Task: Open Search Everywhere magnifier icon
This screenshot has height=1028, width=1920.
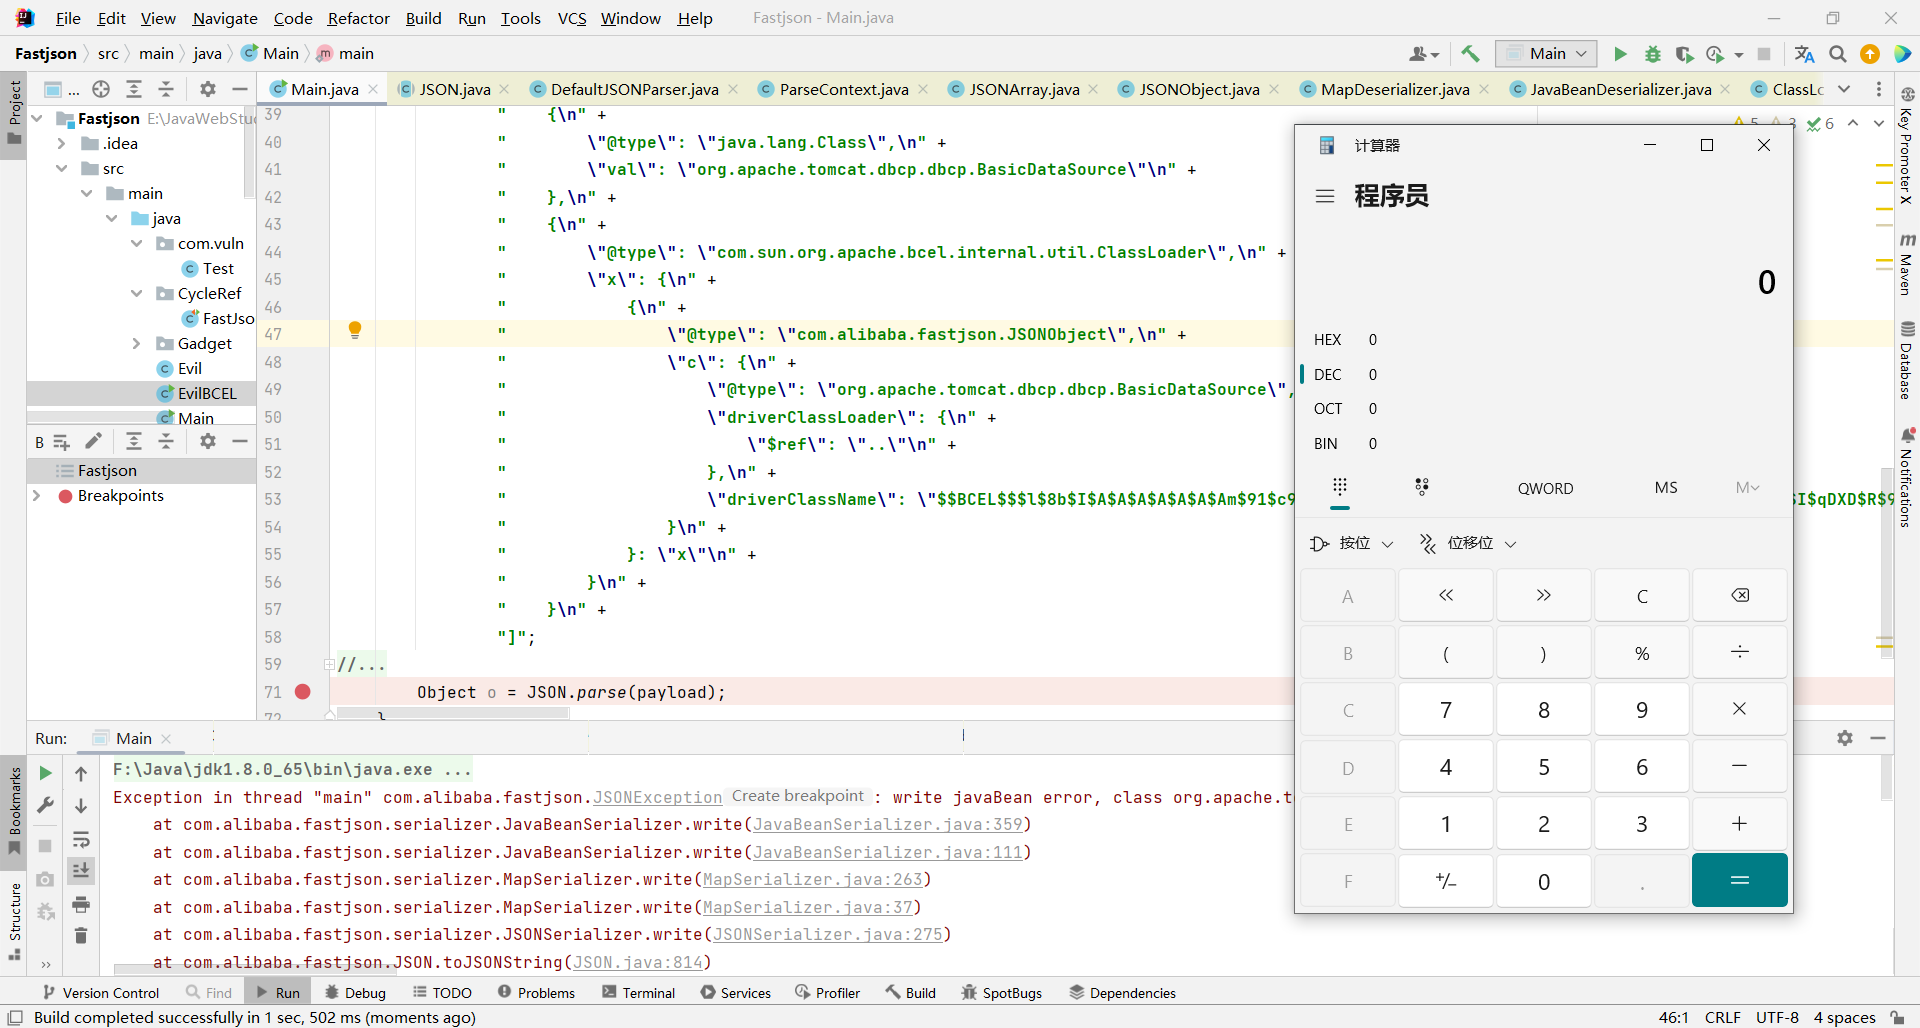Action: 1838,54
